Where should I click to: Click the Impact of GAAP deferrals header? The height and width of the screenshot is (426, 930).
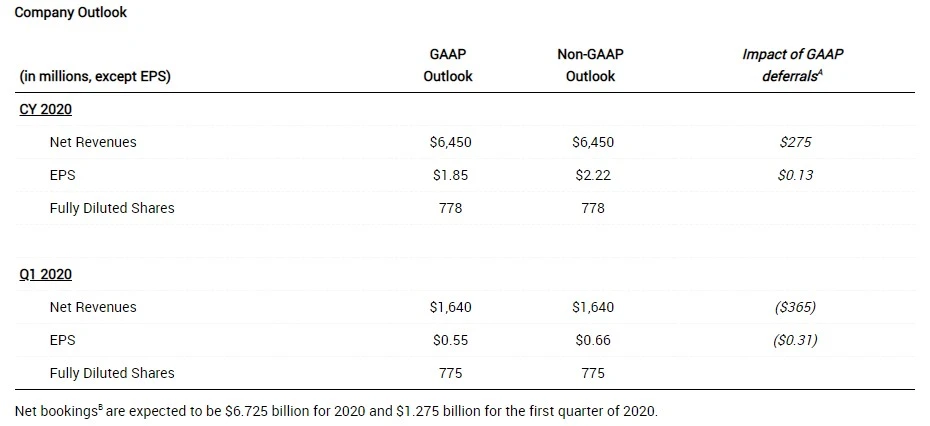tap(793, 65)
